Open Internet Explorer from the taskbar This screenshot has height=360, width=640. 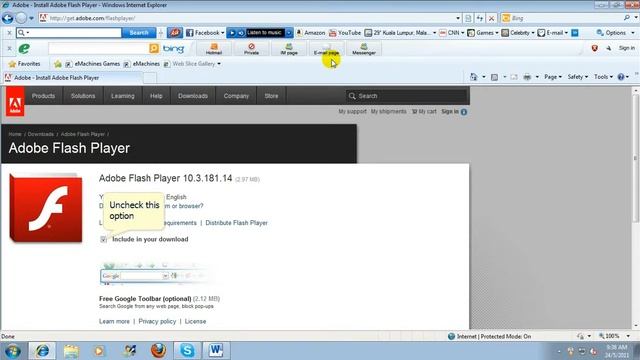tap(42, 351)
